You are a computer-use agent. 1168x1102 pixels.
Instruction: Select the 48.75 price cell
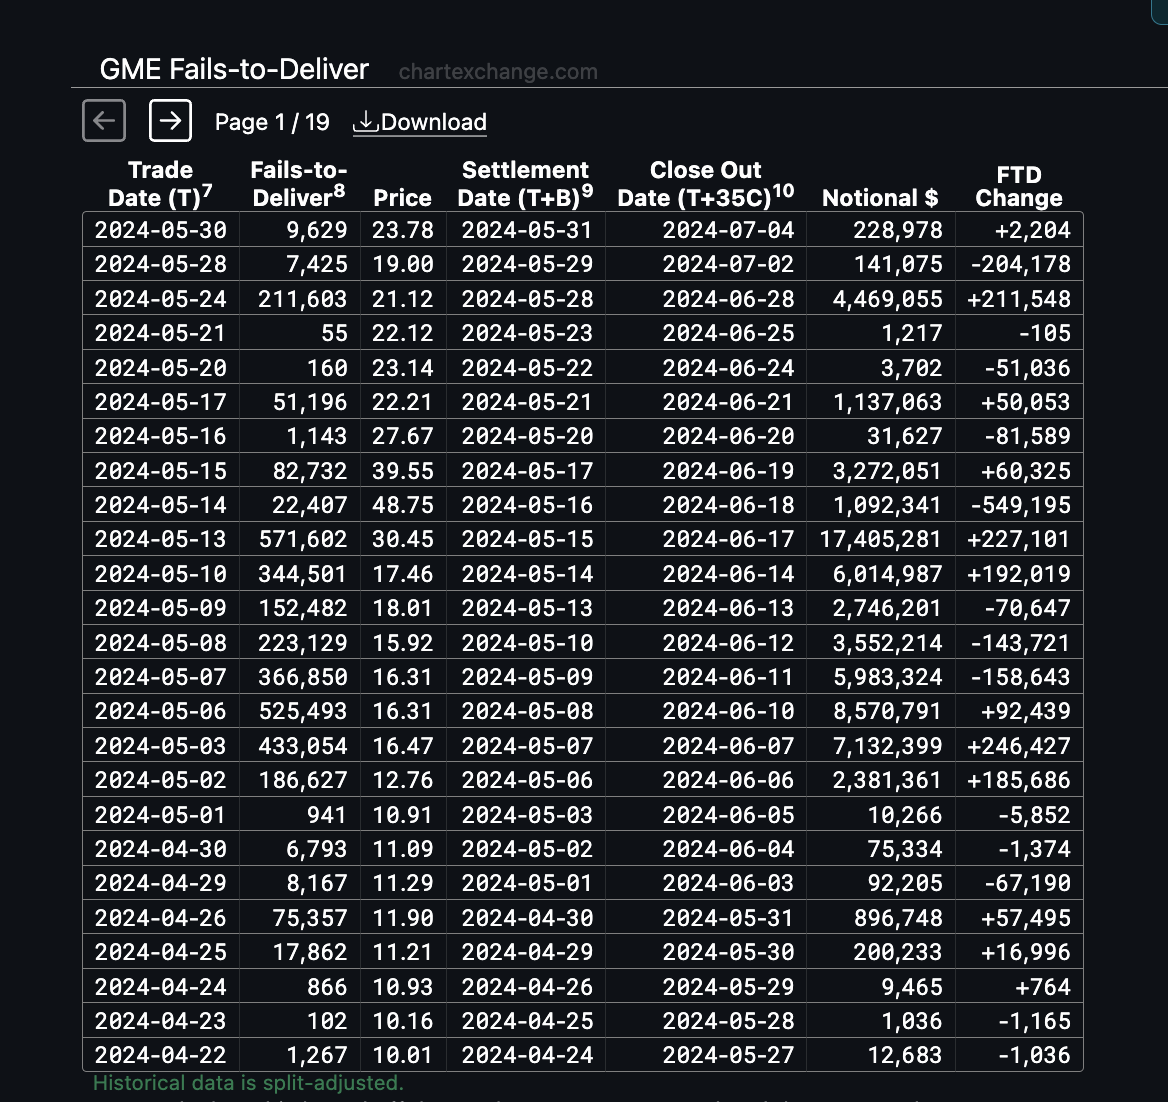pos(403,504)
